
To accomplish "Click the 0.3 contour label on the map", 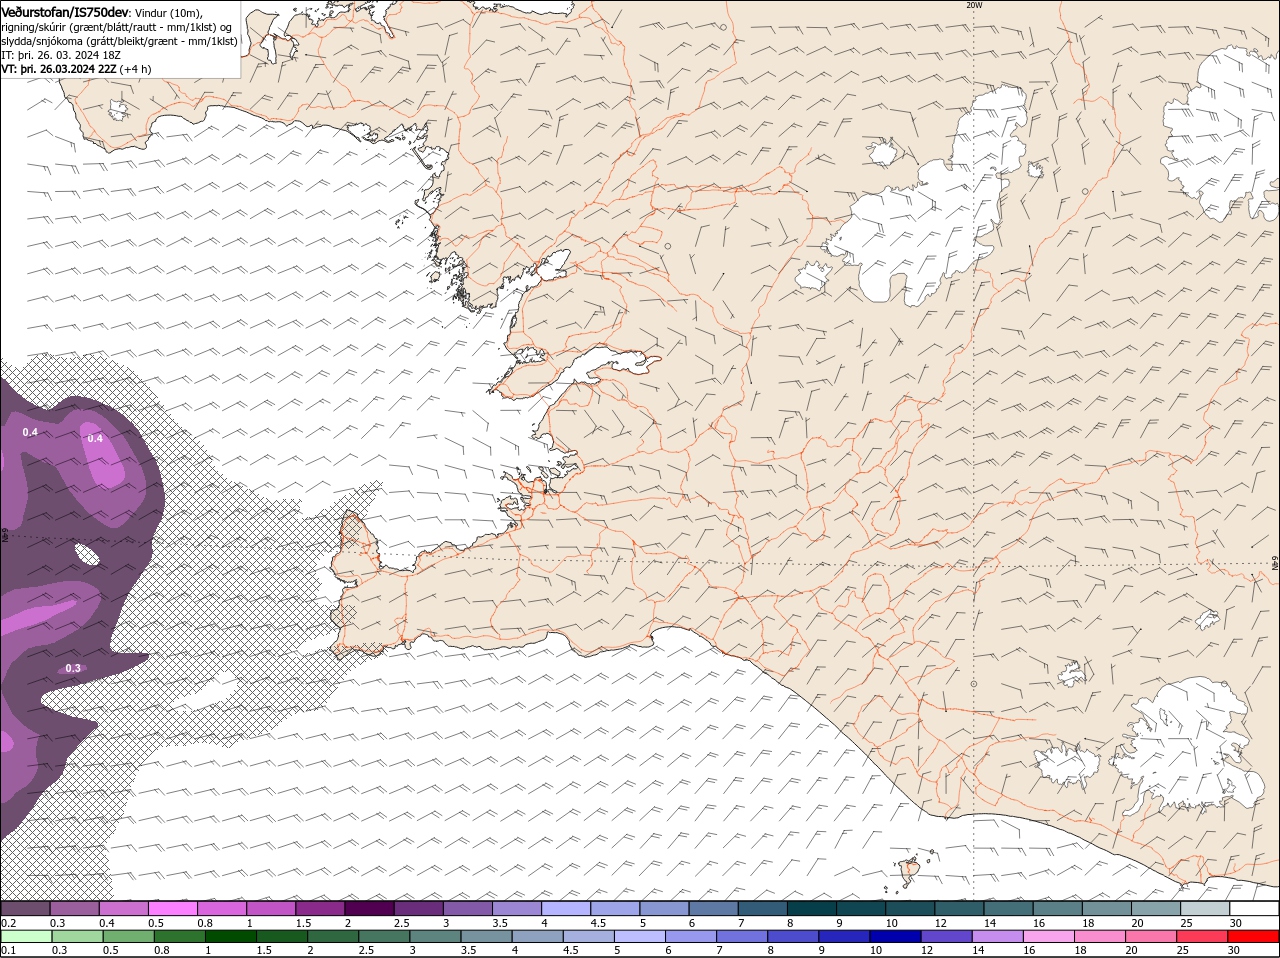I will 73,668.
